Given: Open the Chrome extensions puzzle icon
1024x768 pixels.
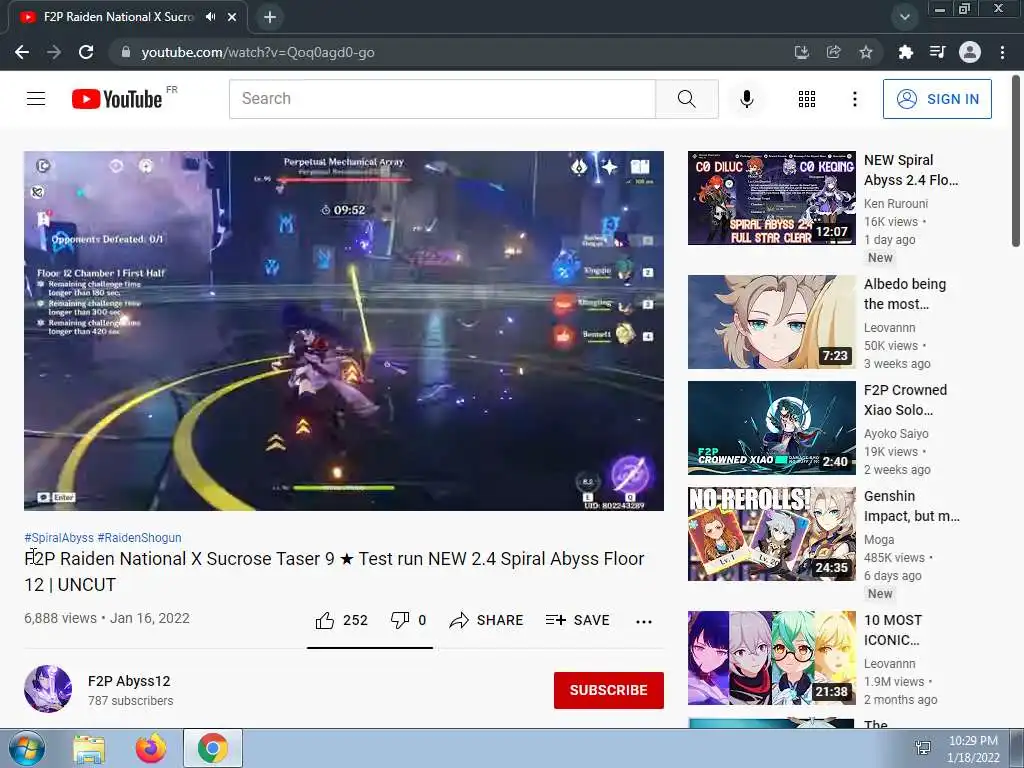Looking at the screenshot, I should click(x=905, y=52).
